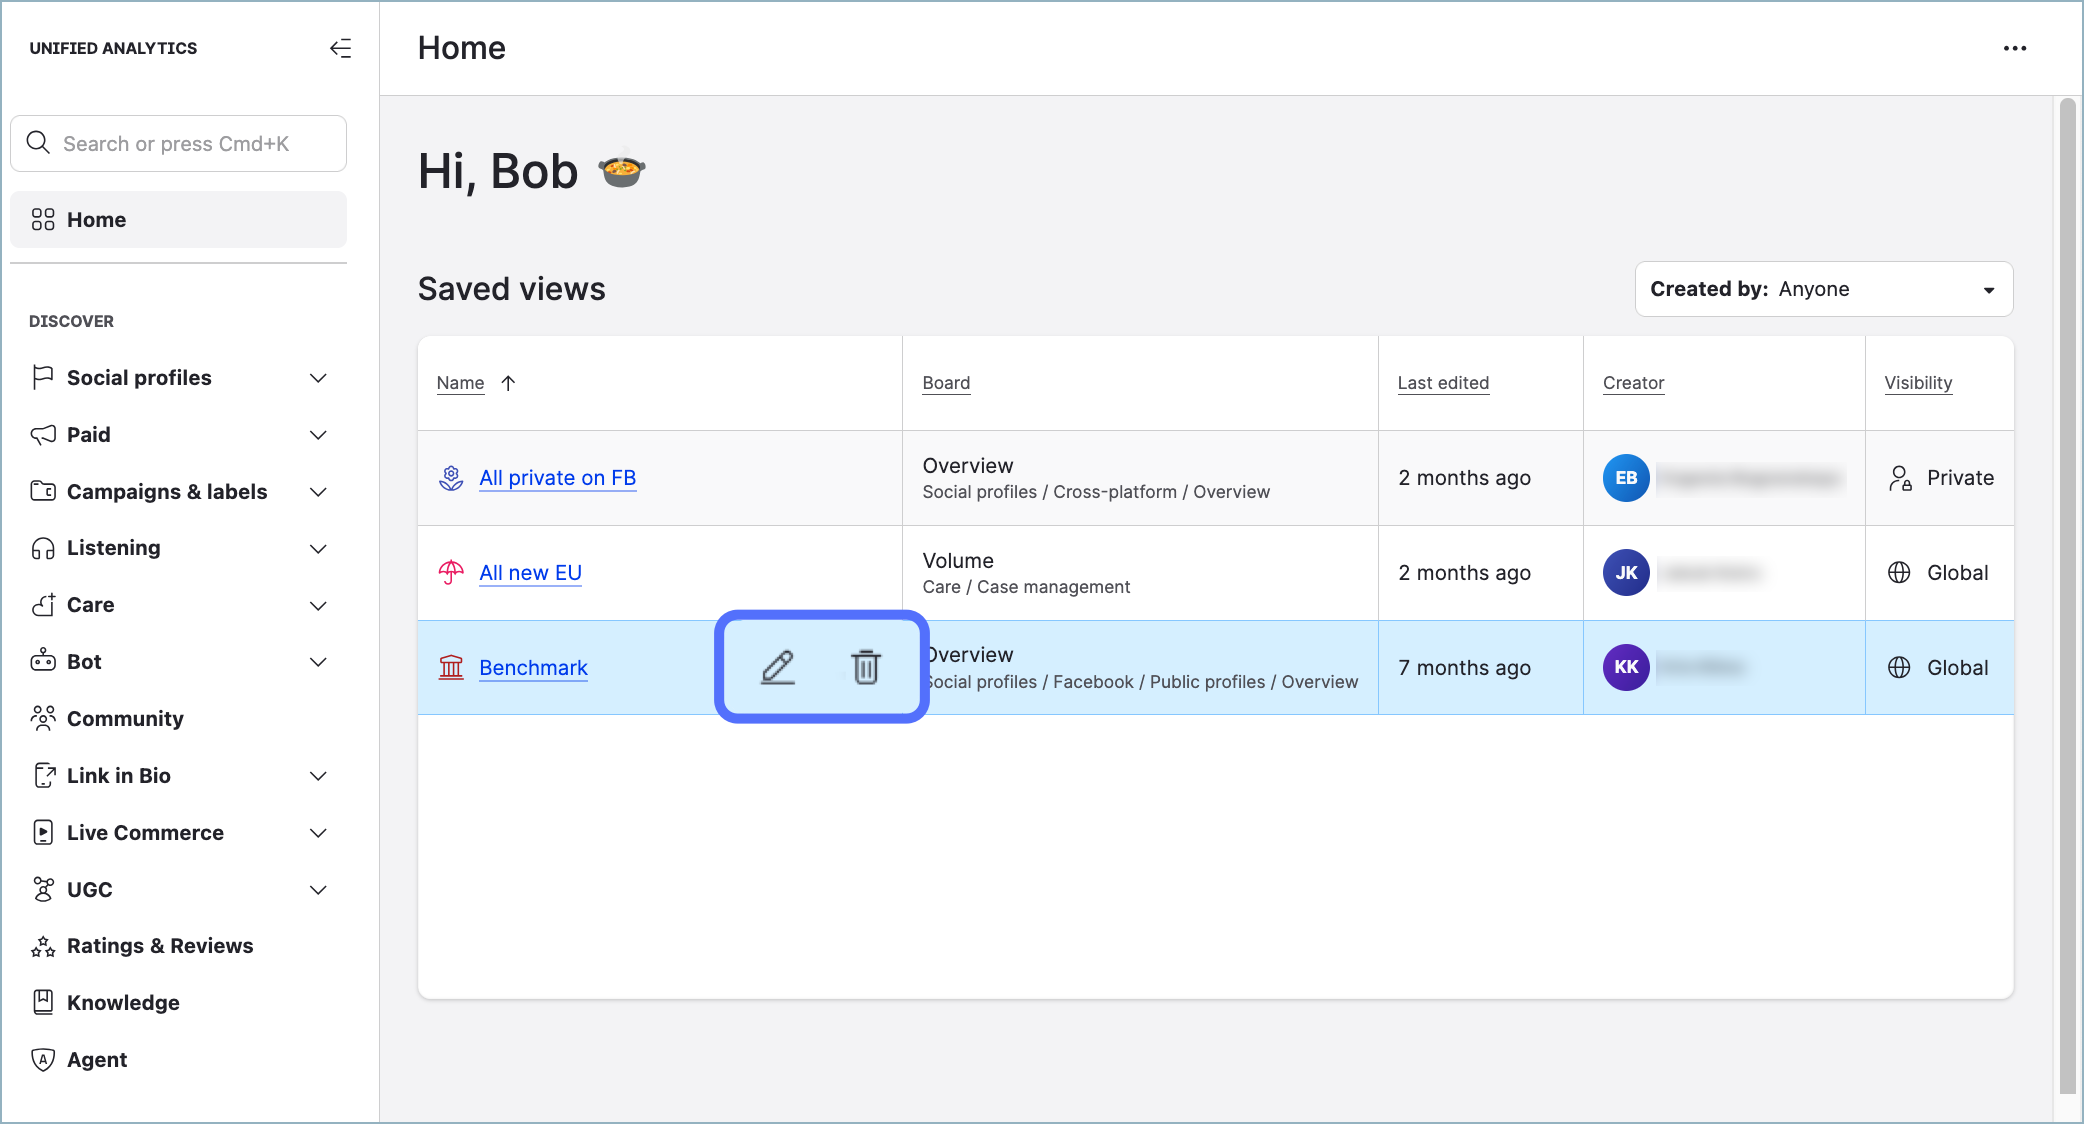Click the EB creator avatar

tap(1626, 478)
